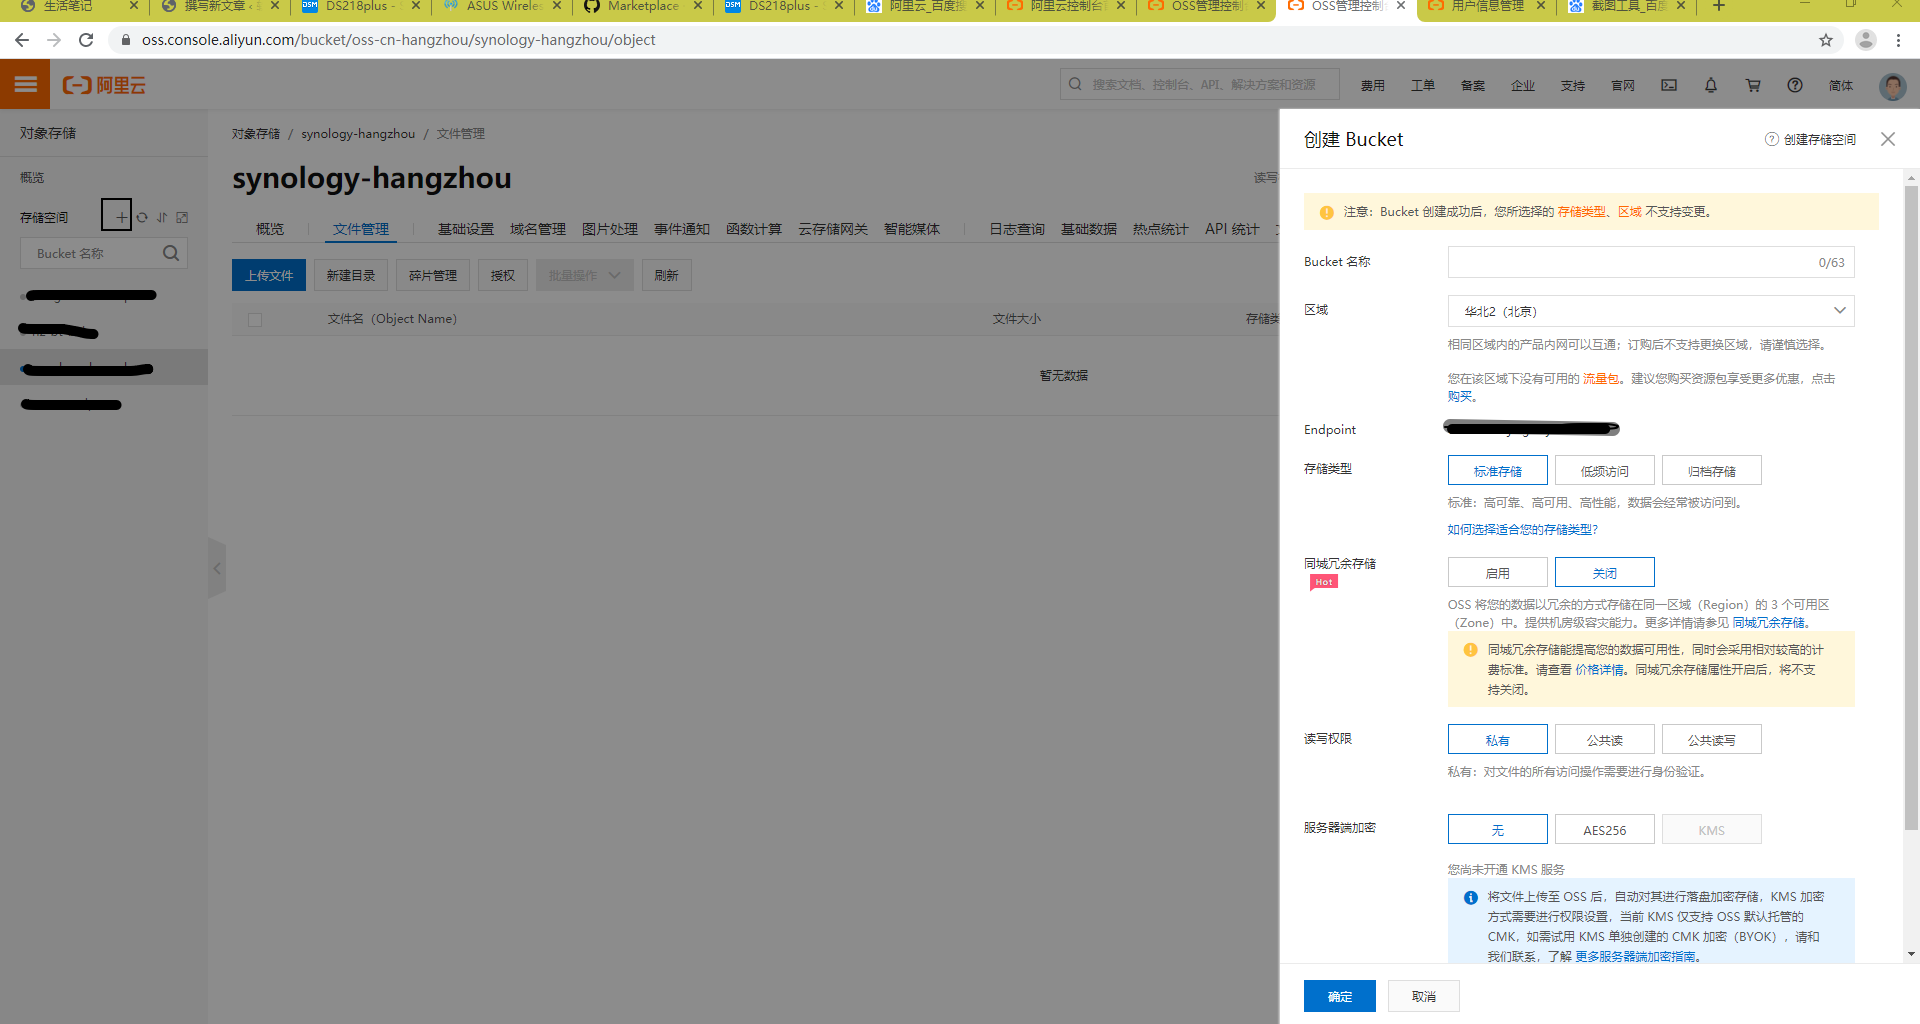Bookmark this page with star icon
Screen dimensions: 1920x1024
pyautogui.click(x=1826, y=40)
